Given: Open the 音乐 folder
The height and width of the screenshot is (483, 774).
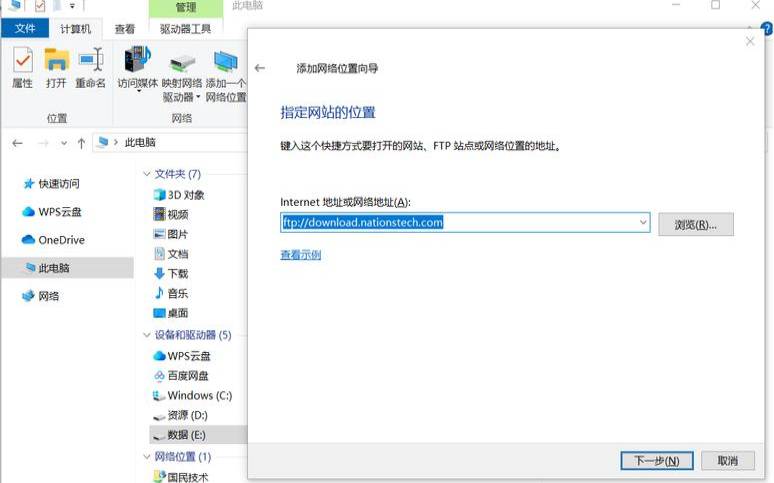Looking at the screenshot, I should pyautogui.click(x=171, y=293).
